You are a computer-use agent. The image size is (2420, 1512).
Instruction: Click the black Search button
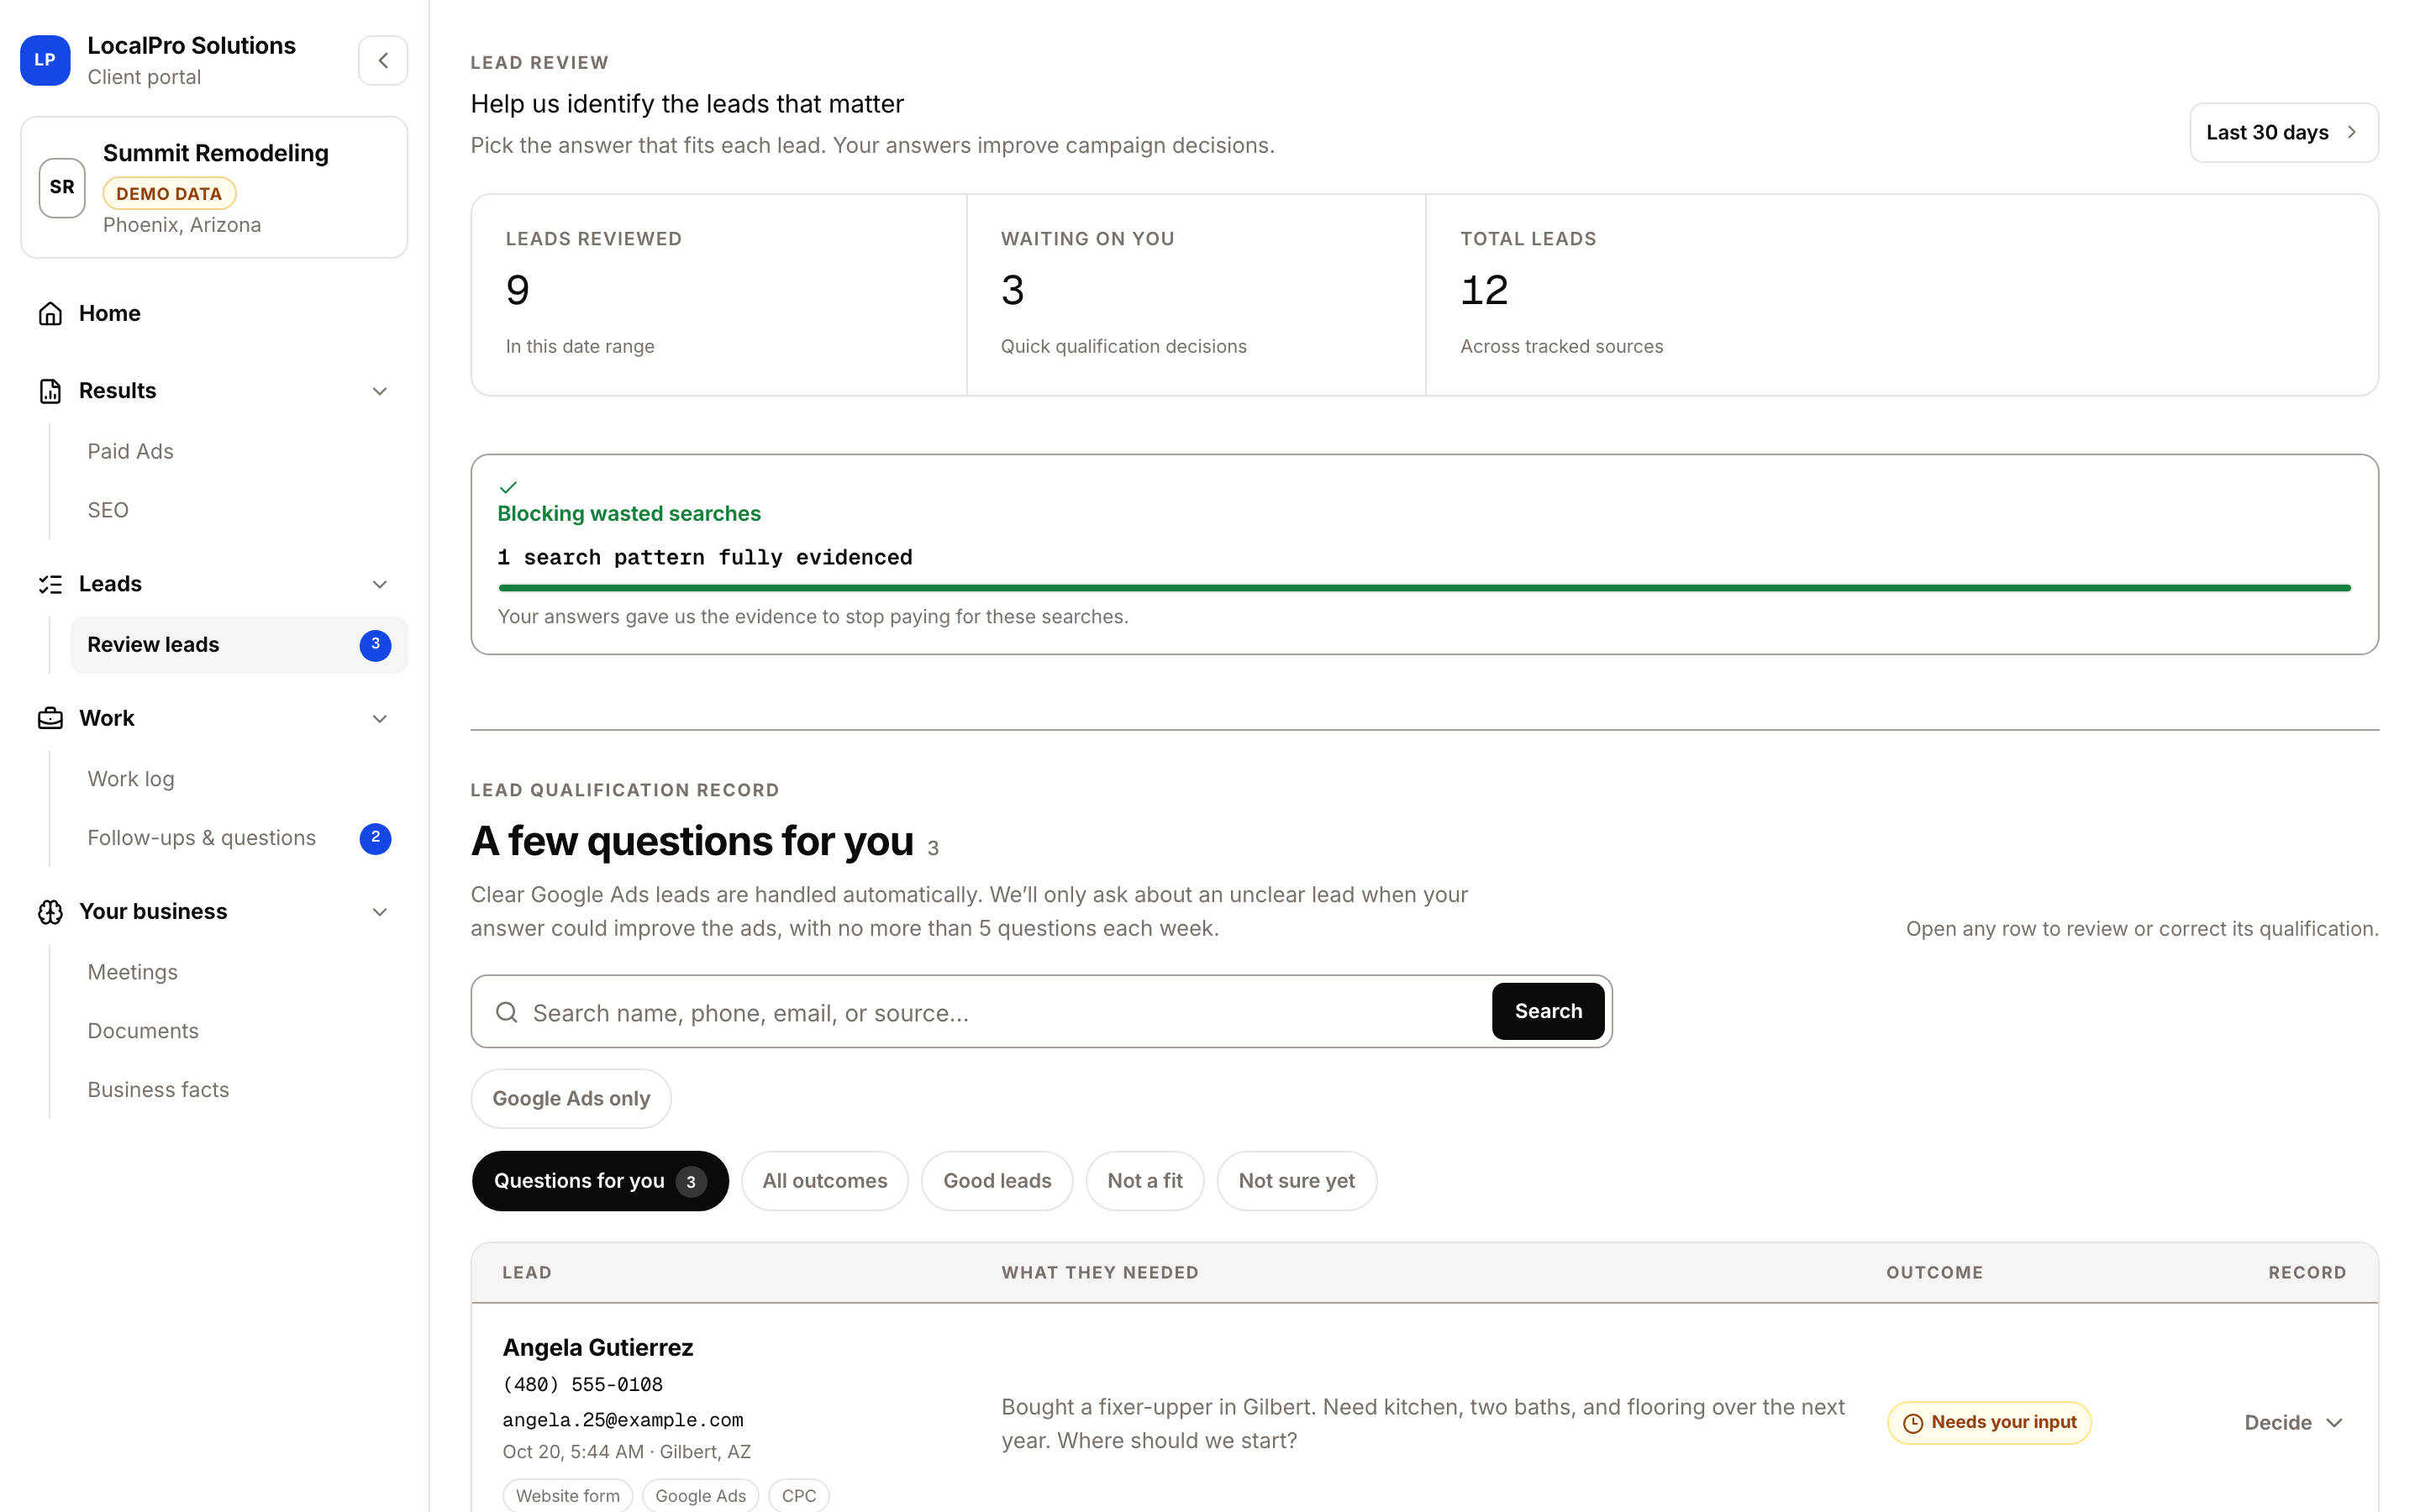[x=1548, y=1011]
